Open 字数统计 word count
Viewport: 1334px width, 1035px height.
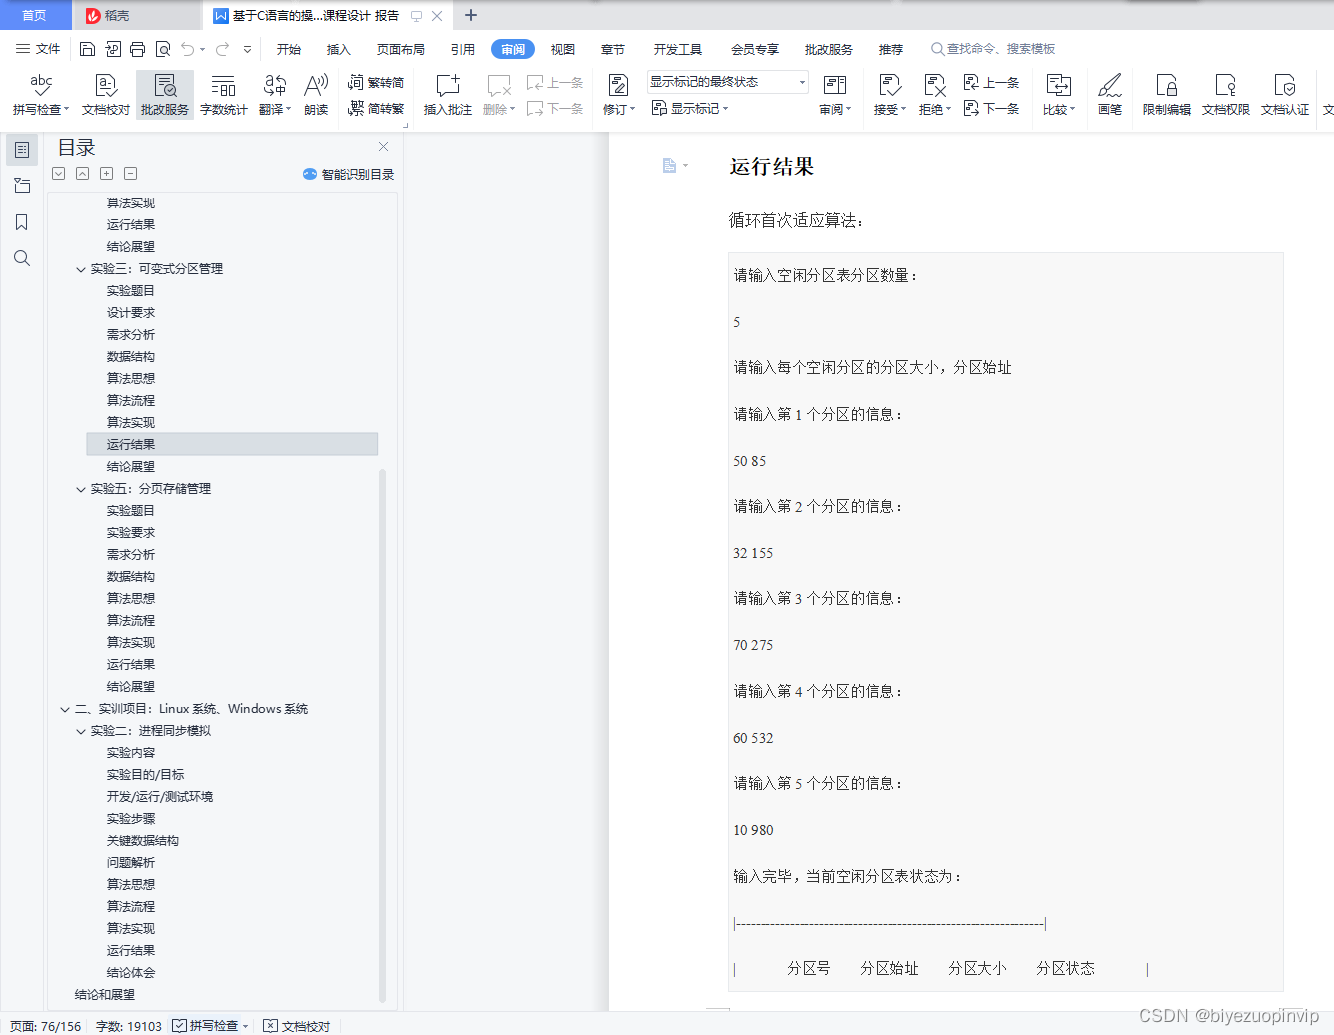tap(224, 95)
